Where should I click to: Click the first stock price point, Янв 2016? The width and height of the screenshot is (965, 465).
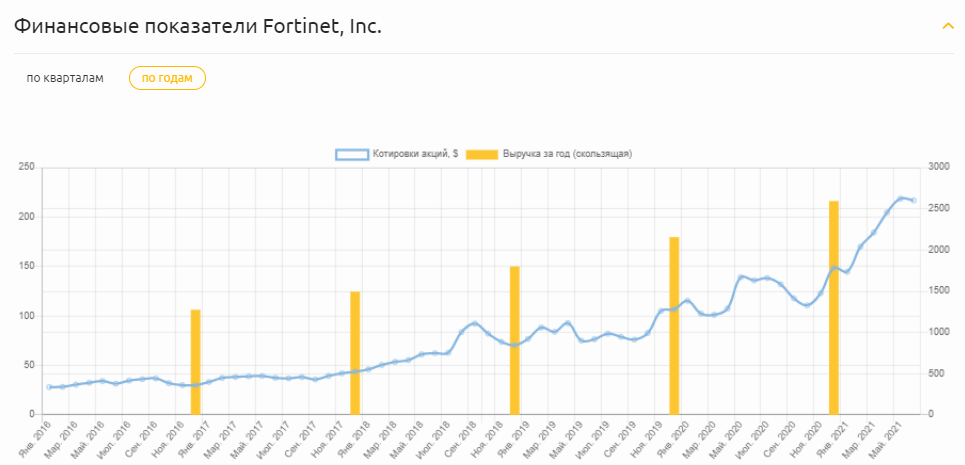click(x=49, y=387)
